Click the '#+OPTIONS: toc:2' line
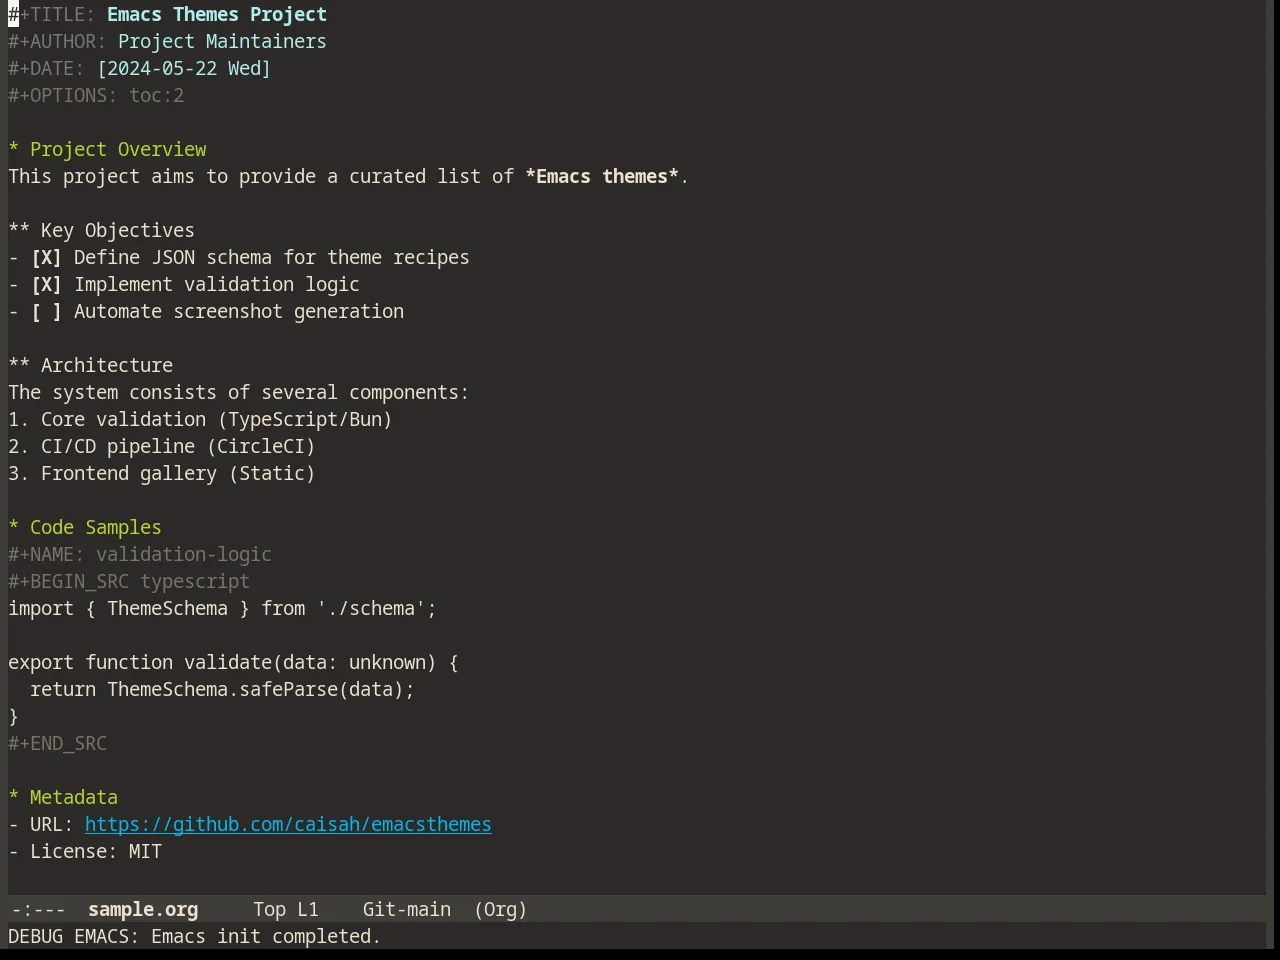Viewport: 1280px width, 960px height. [x=96, y=95]
